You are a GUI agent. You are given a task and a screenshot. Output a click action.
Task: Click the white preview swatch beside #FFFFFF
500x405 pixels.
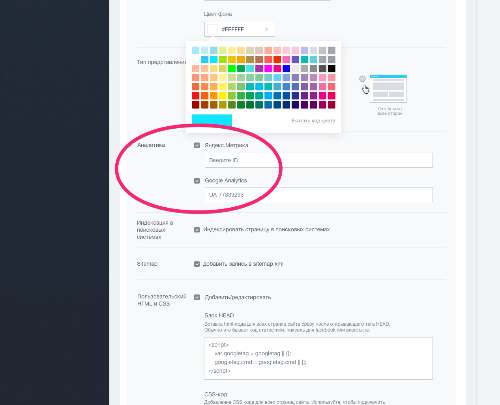[x=212, y=29]
